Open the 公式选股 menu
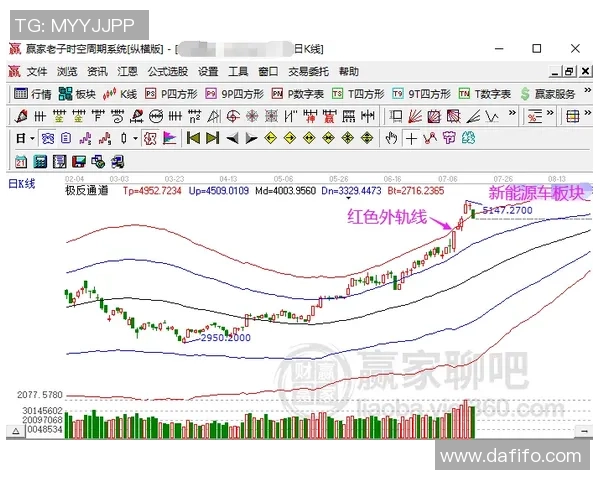Viewport: 600px width, 480px height. tap(168, 72)
